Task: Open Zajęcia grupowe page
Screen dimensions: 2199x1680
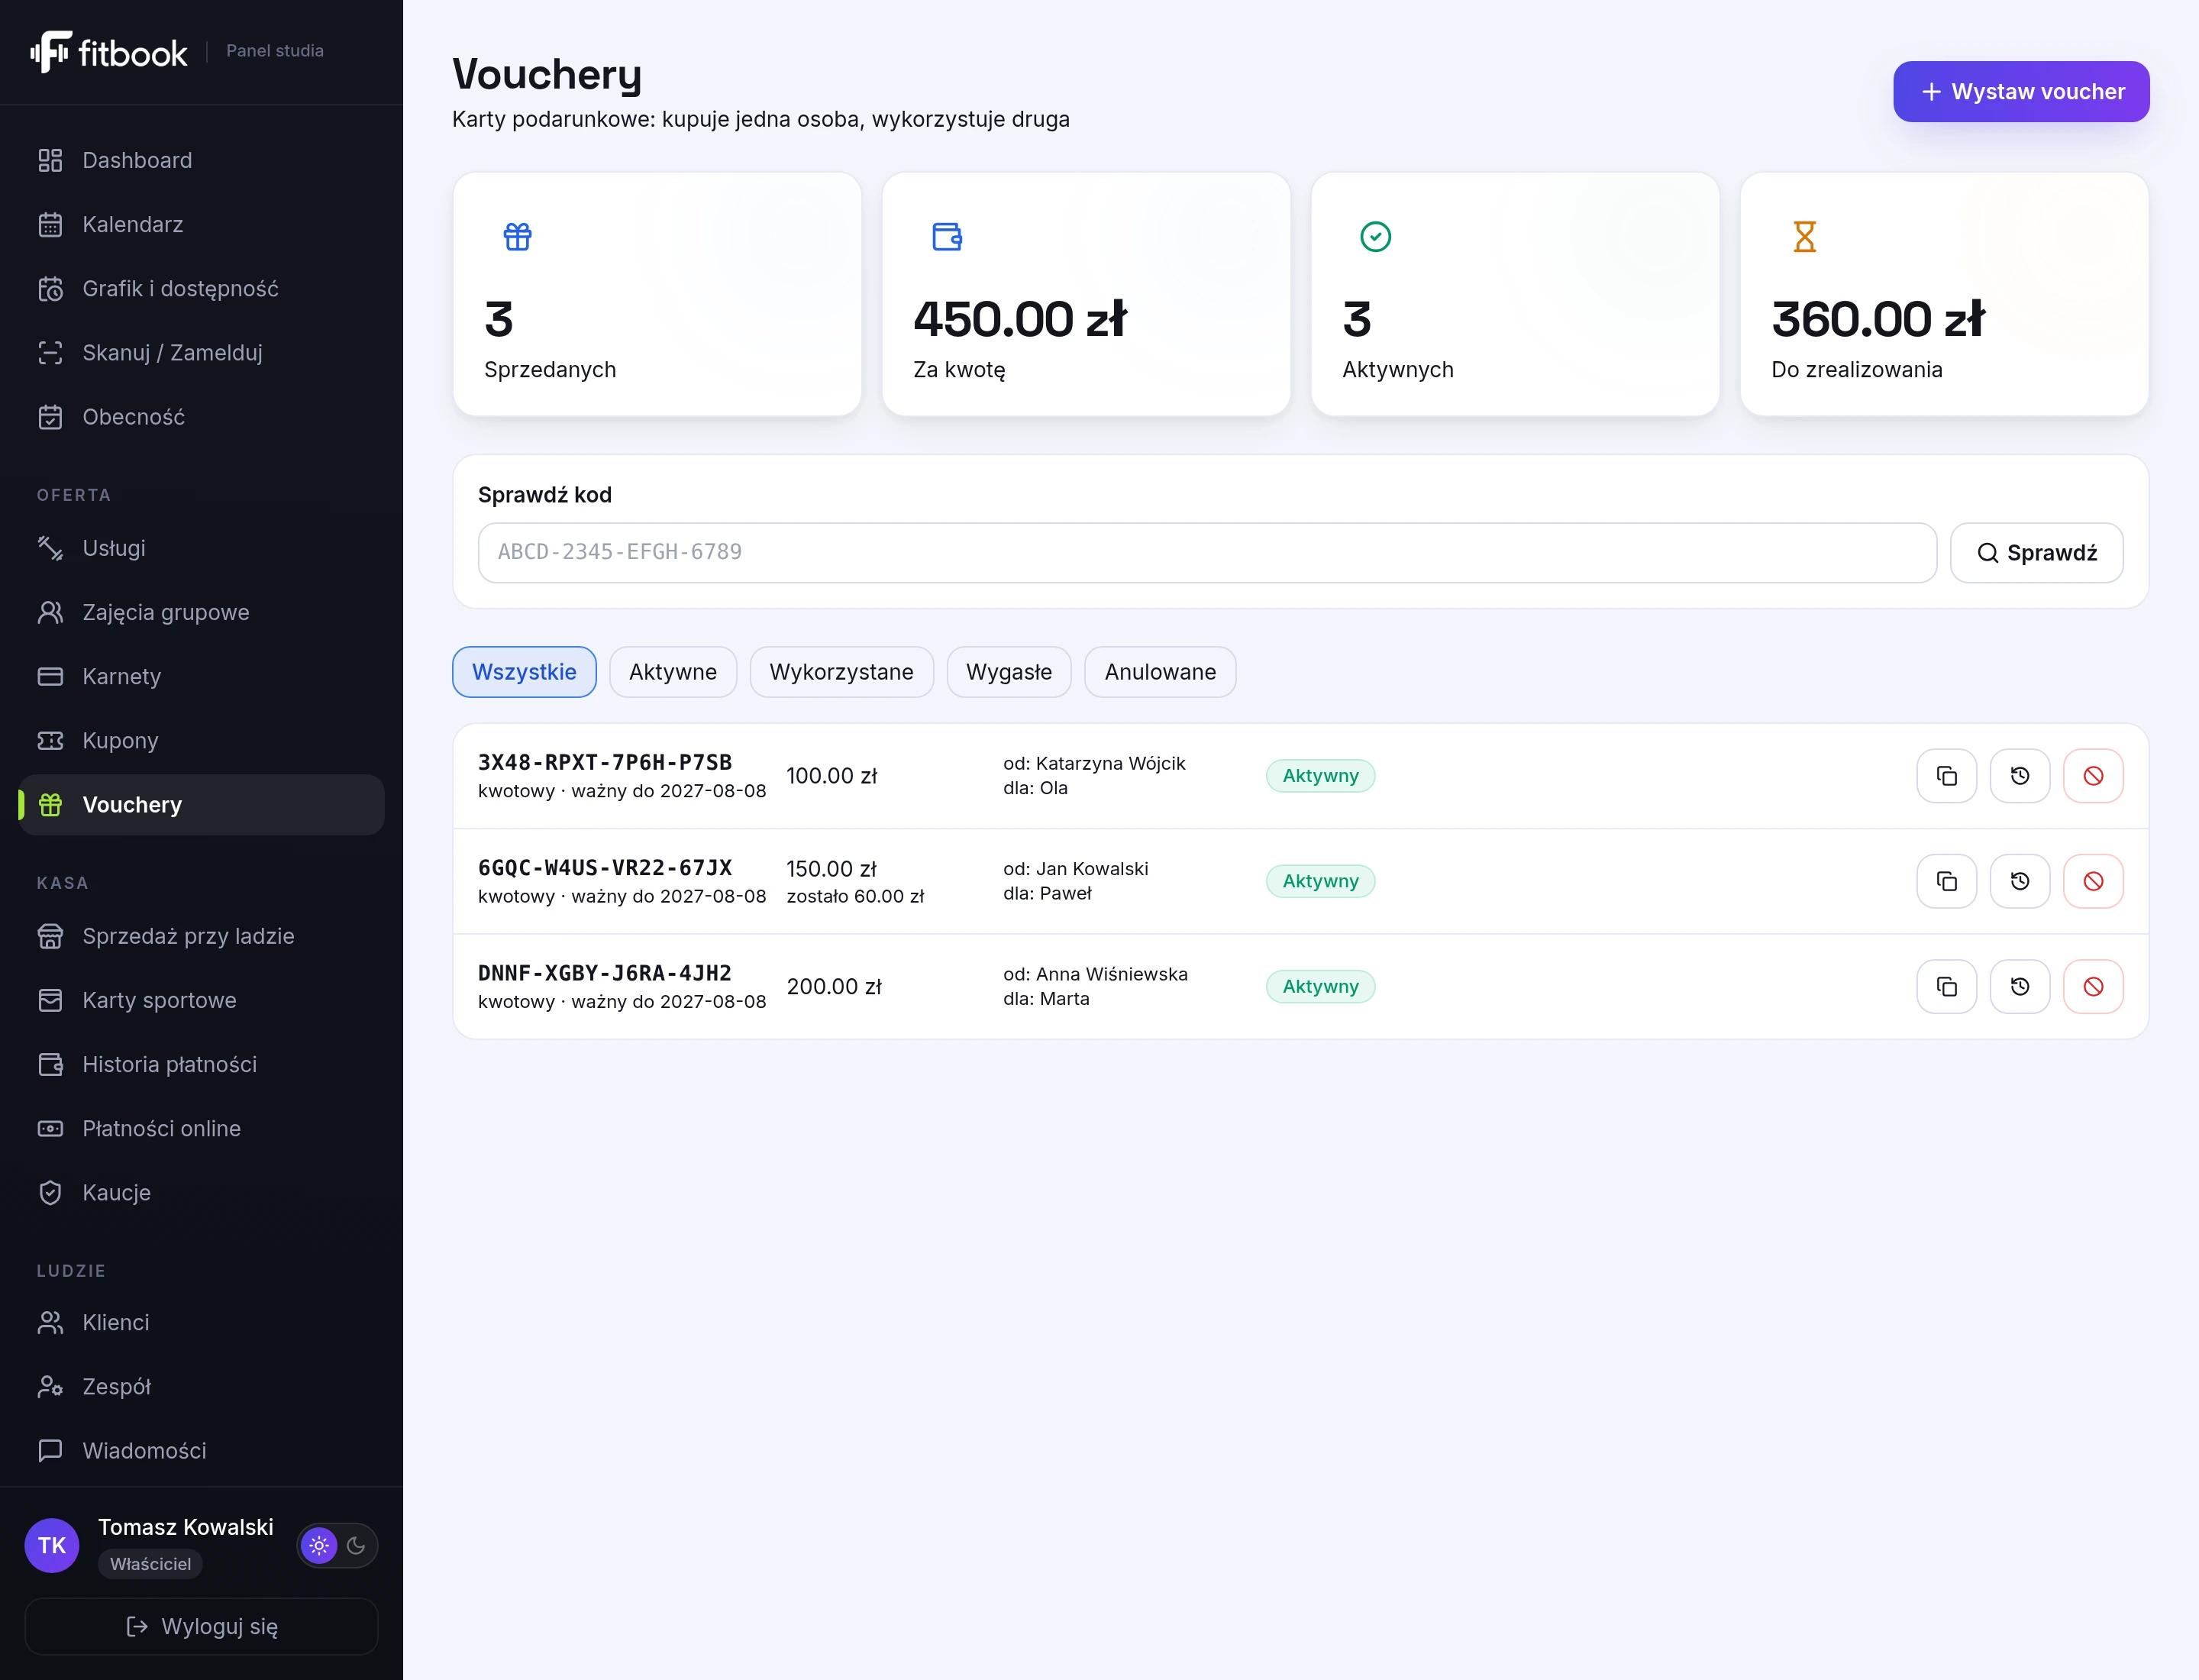Action: tap(201, 612)
